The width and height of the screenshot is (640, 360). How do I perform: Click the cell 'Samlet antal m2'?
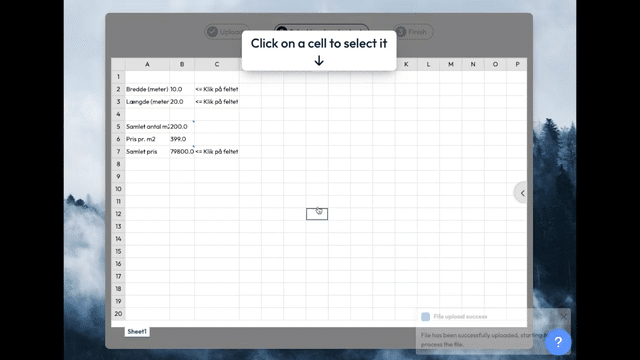click(x=147, y=127)
